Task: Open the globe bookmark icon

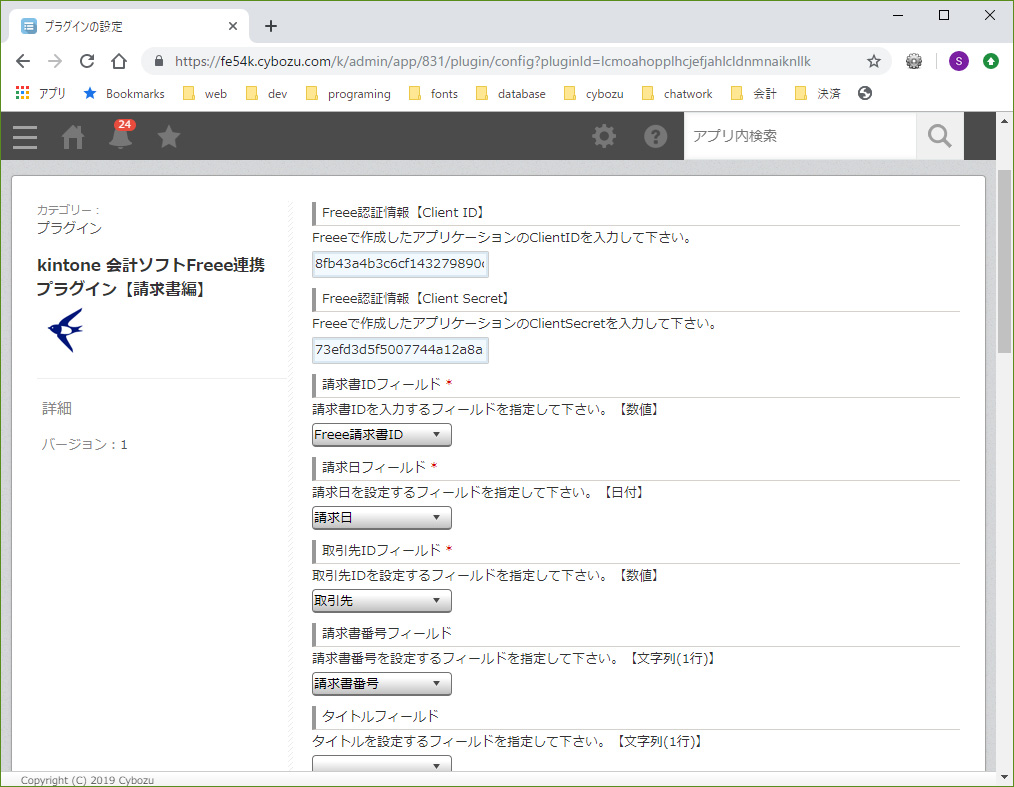Action: (865, 94)
